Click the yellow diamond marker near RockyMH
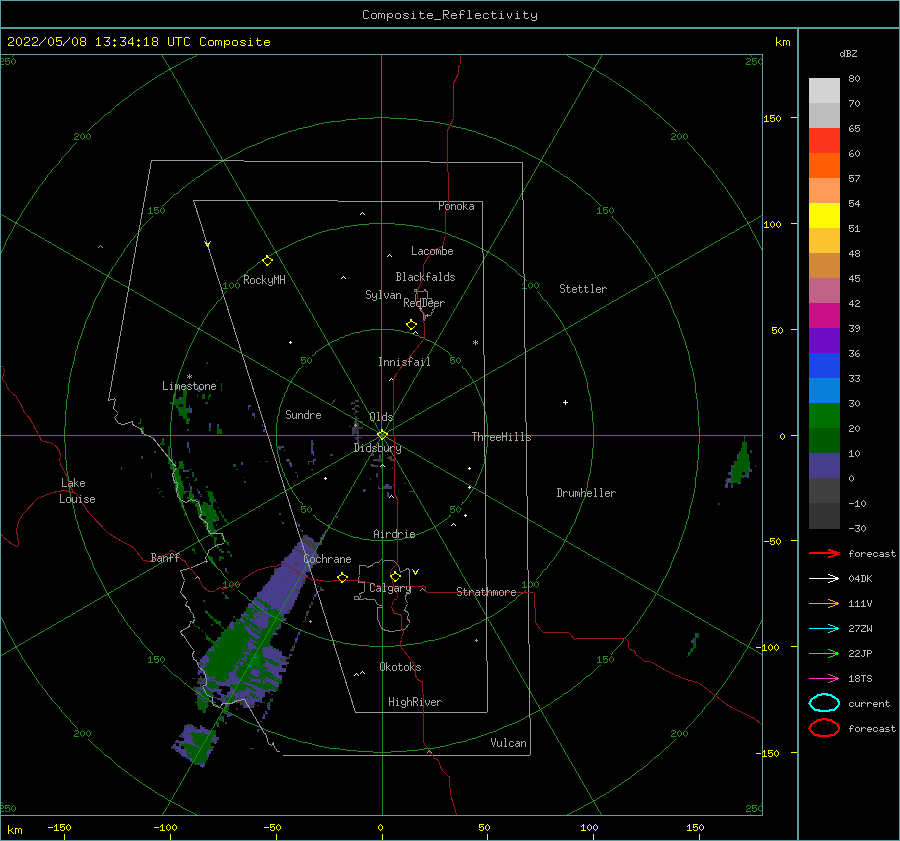Viewport: 900px width, 841px height. [x=267, y=261]
